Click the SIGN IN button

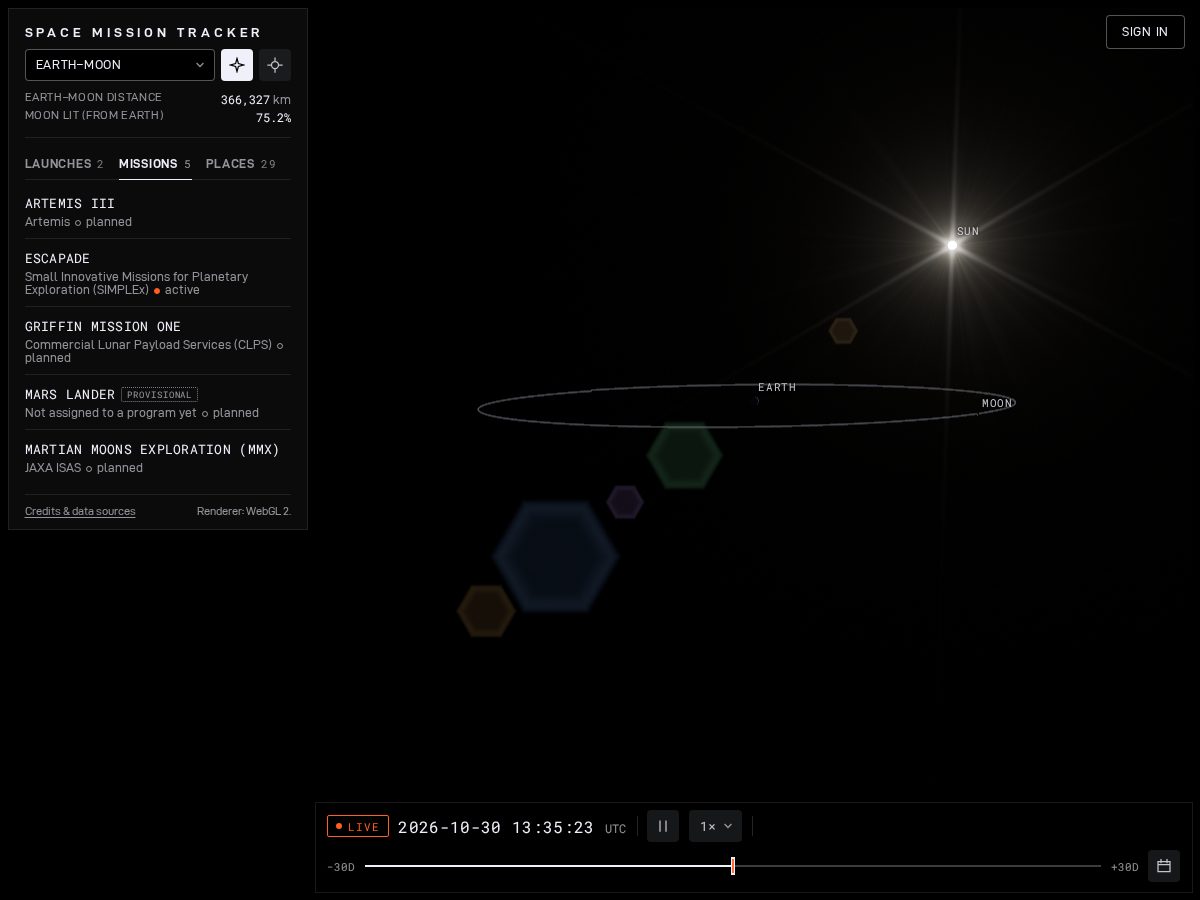click(1145, 32)
